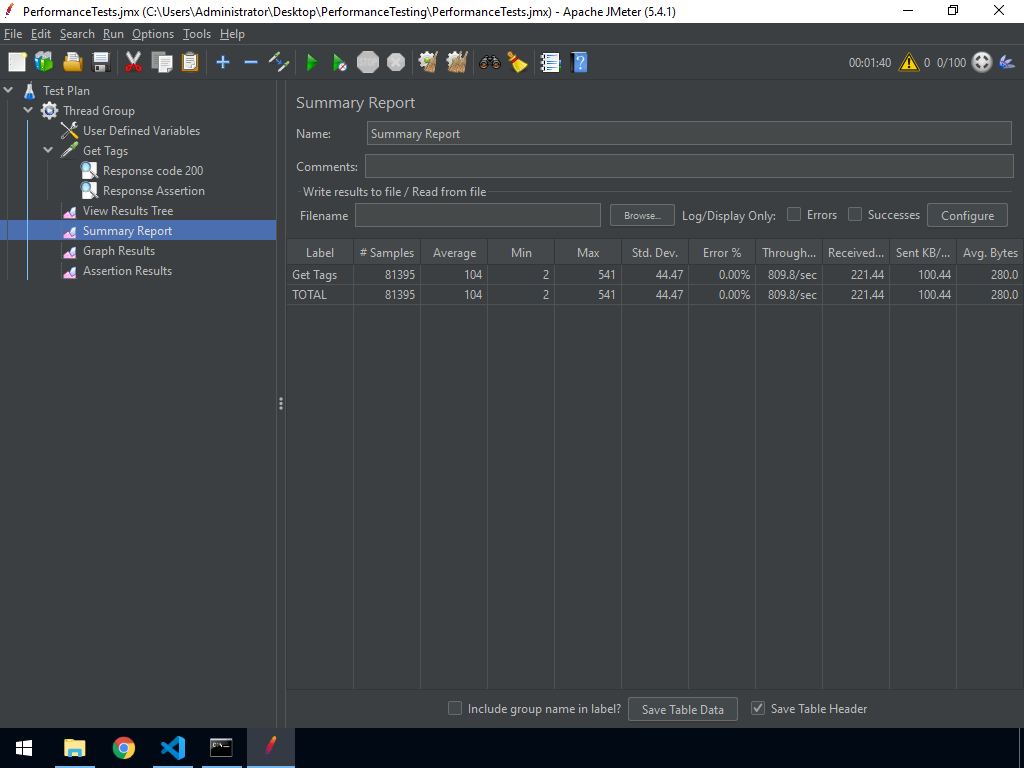Click the warning triangle error indicator

click(x=908, y=61)
